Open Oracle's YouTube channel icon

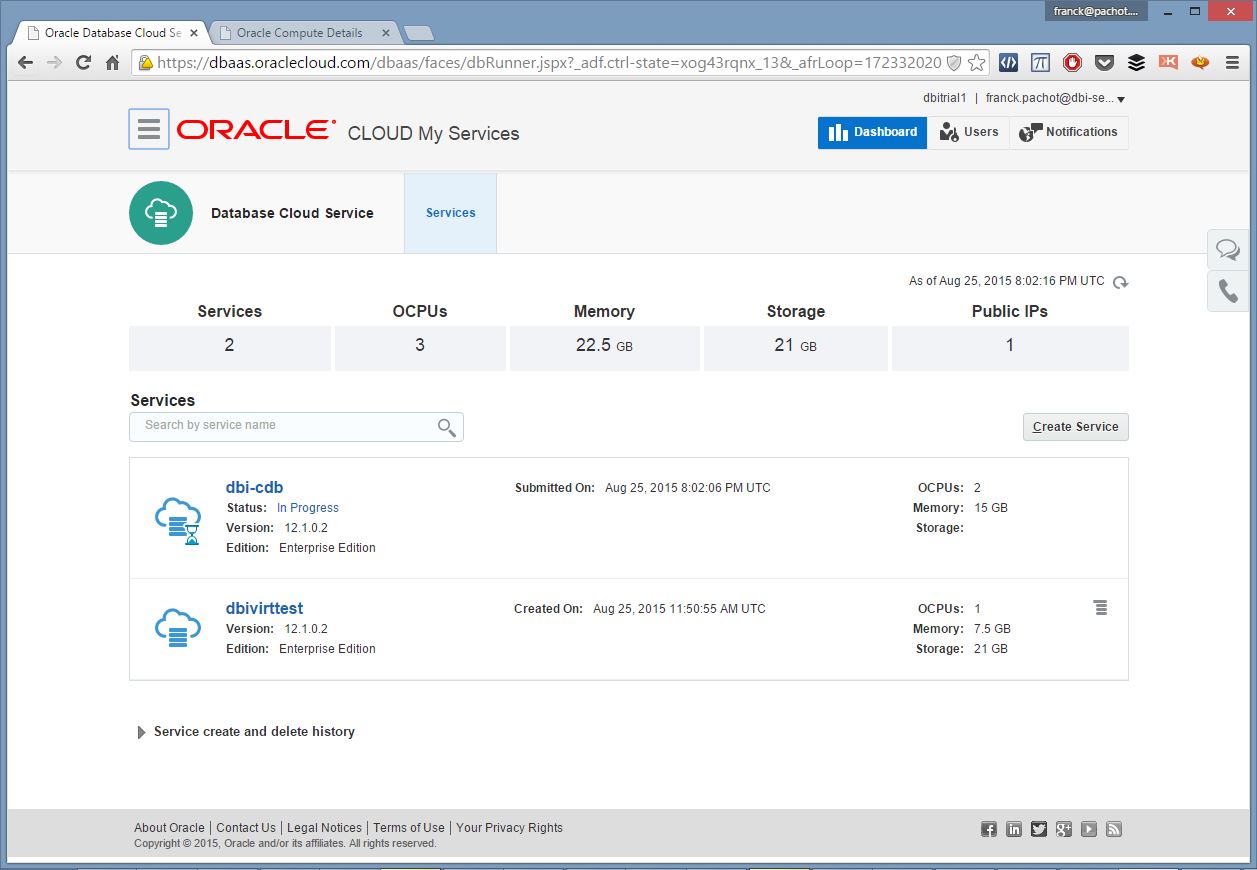click(x=1089, y=829)
